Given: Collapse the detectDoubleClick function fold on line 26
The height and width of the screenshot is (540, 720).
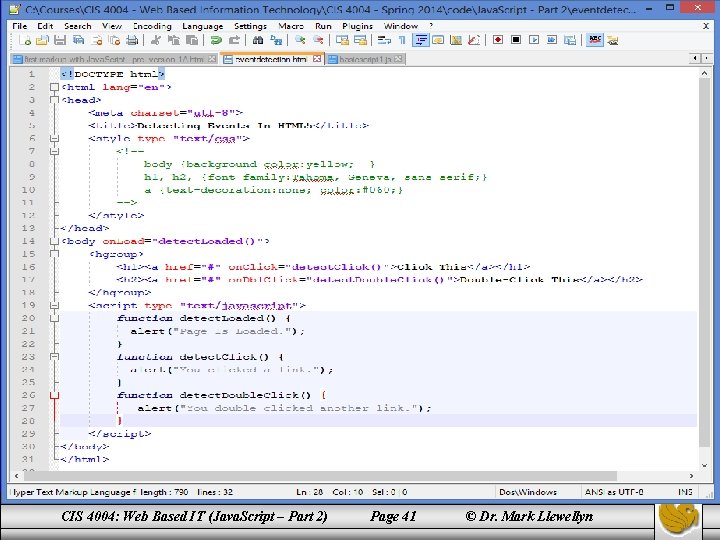Looking at the screenshot, I should pos(54,395).
